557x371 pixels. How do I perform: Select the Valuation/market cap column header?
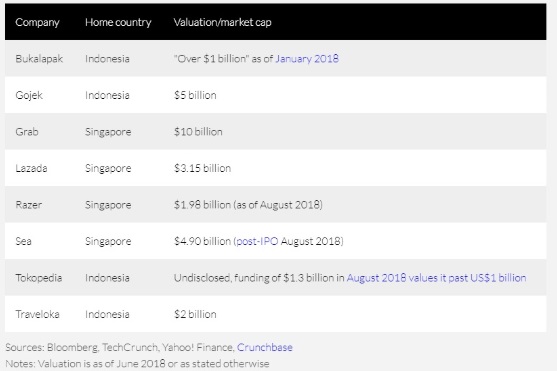click(223, 22)
